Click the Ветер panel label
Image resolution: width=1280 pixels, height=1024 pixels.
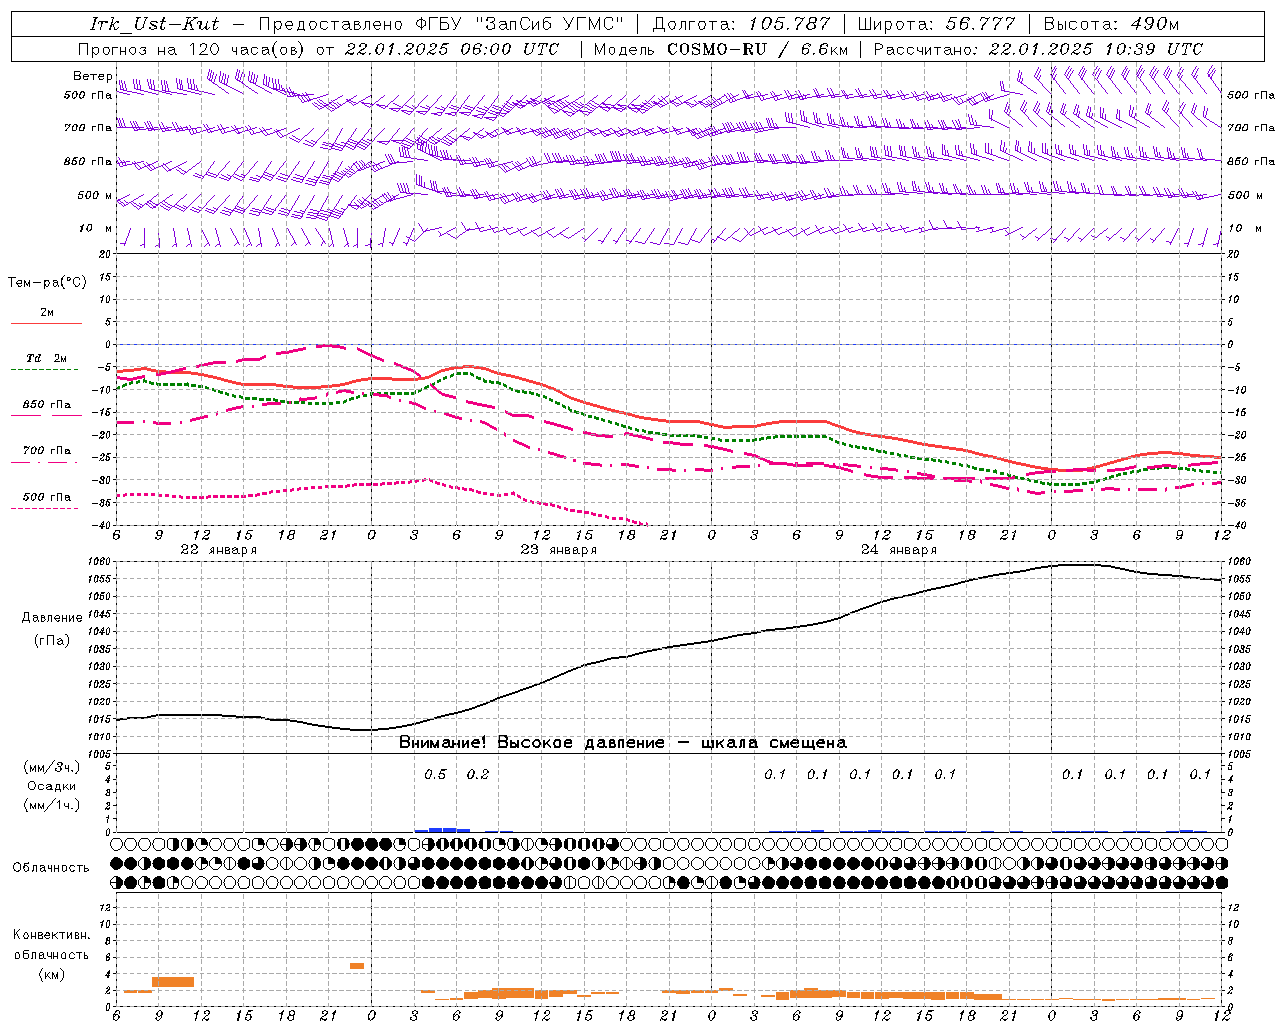coord(93,76)
